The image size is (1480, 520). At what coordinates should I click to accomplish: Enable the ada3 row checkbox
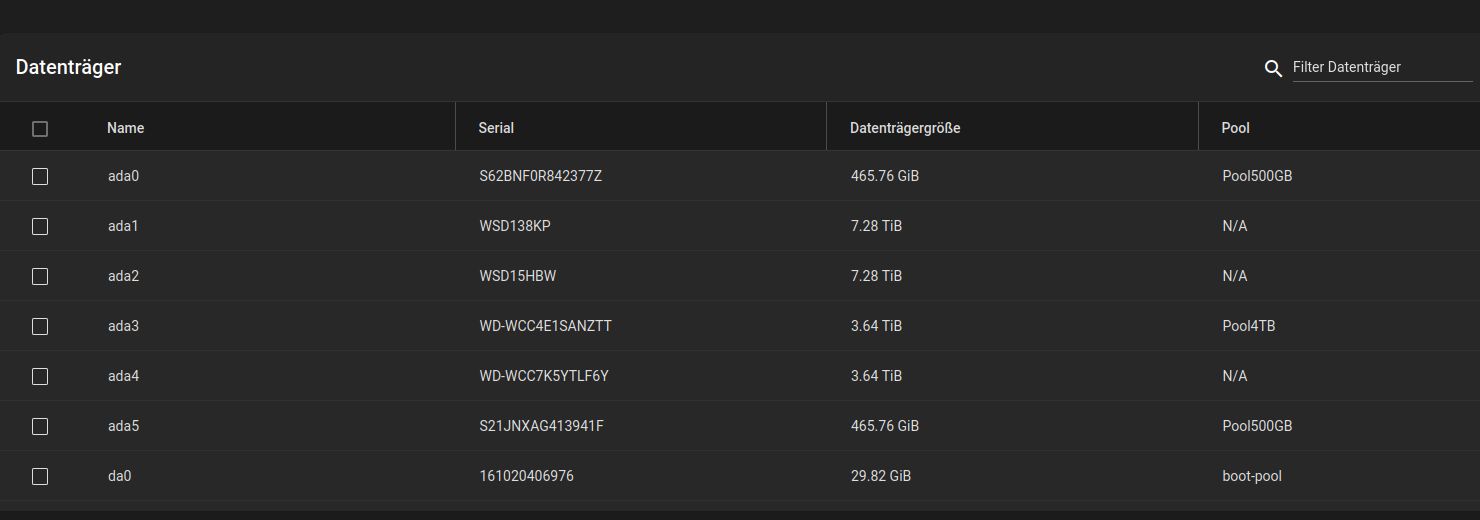pos(40,326)
